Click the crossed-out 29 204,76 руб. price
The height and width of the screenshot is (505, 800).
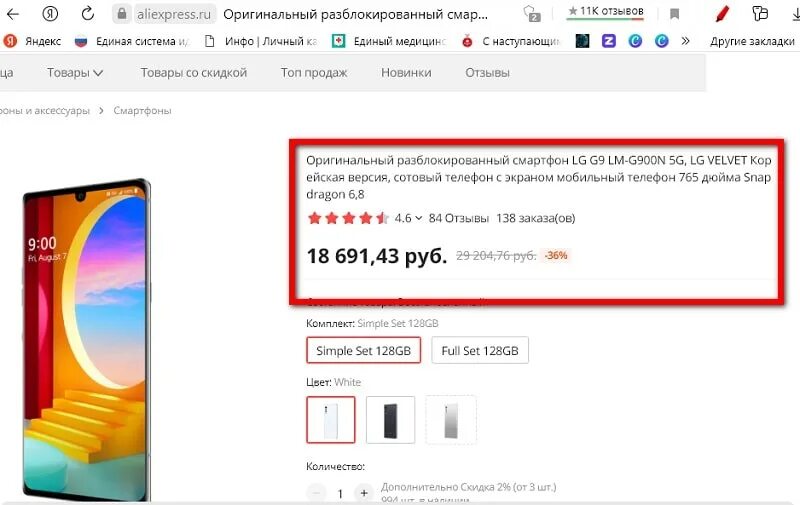tap(496, 256)
